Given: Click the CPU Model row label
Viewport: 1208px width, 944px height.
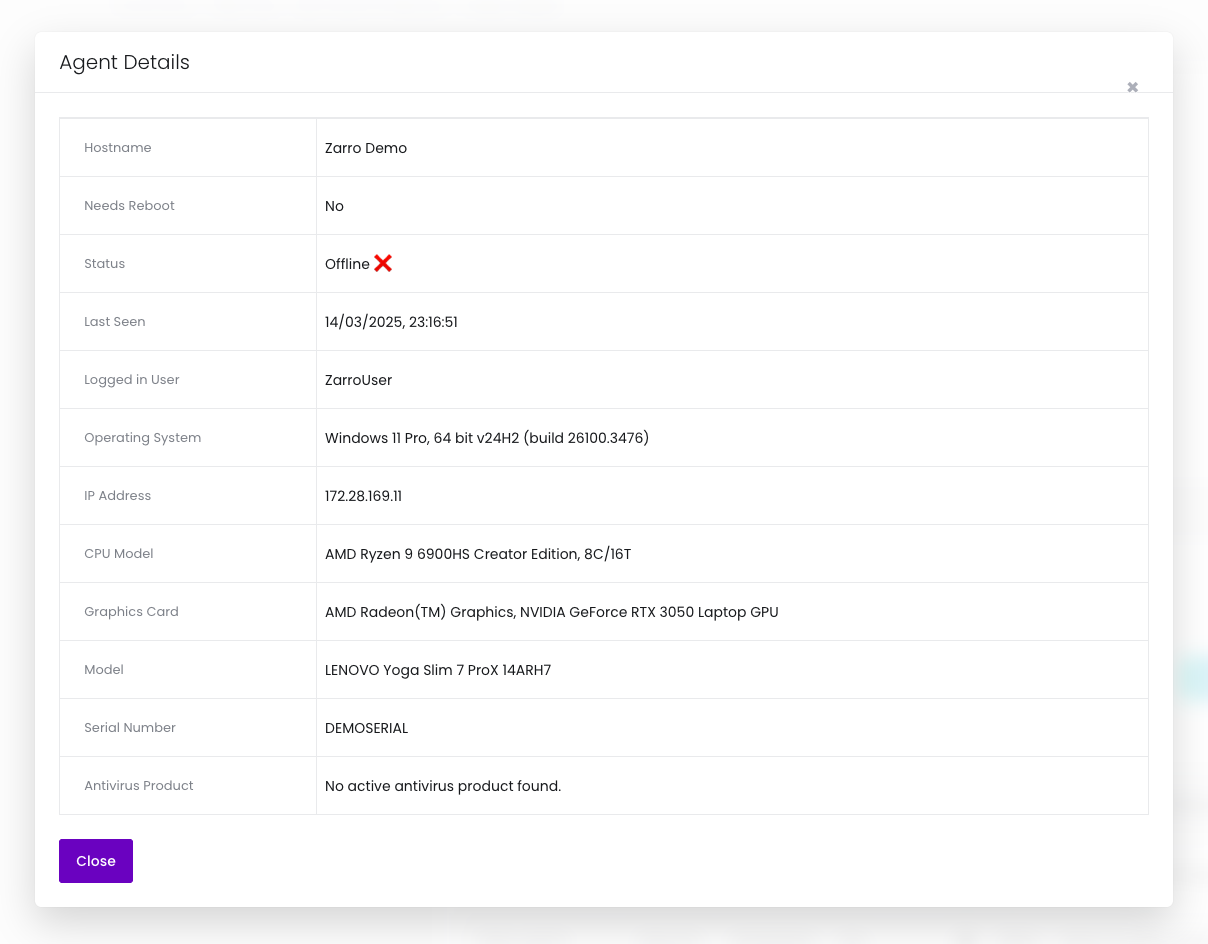Looking at the screenshot, I should pyautogui.click(x=119, y=554).
